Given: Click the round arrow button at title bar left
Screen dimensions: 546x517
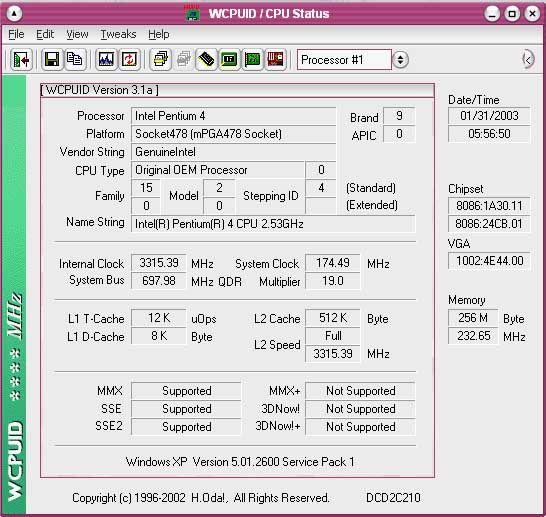Looking at the screenshot, I should pos(14,14).
